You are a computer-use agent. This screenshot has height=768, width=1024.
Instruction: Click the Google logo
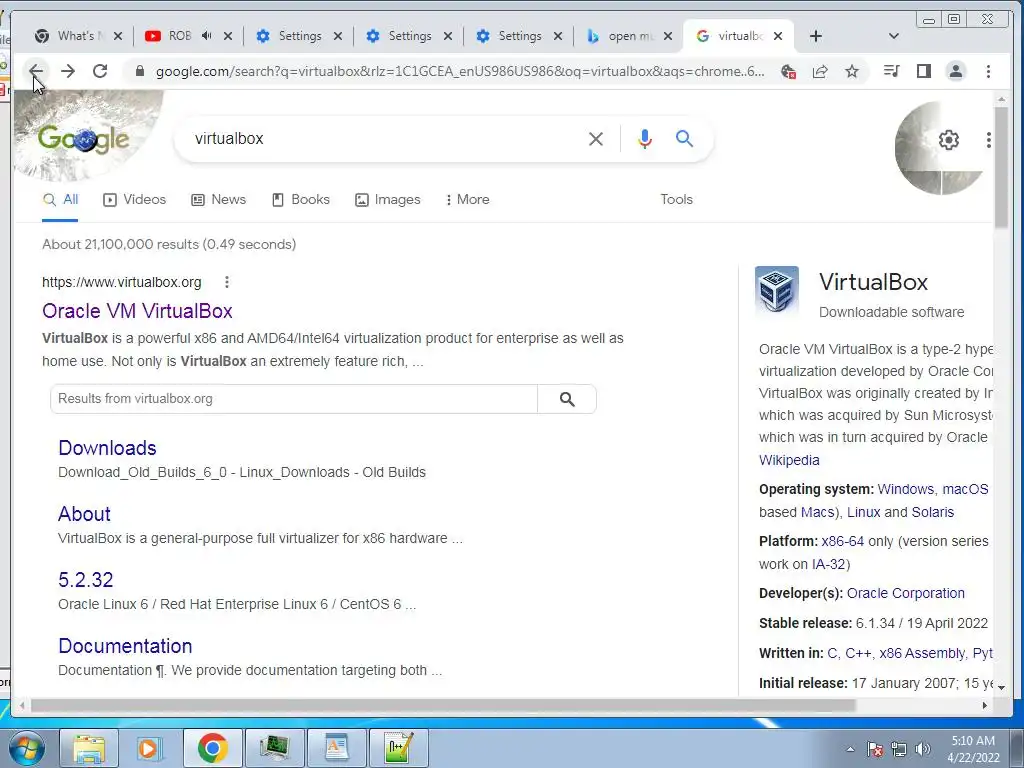click(x=84, y=138)
